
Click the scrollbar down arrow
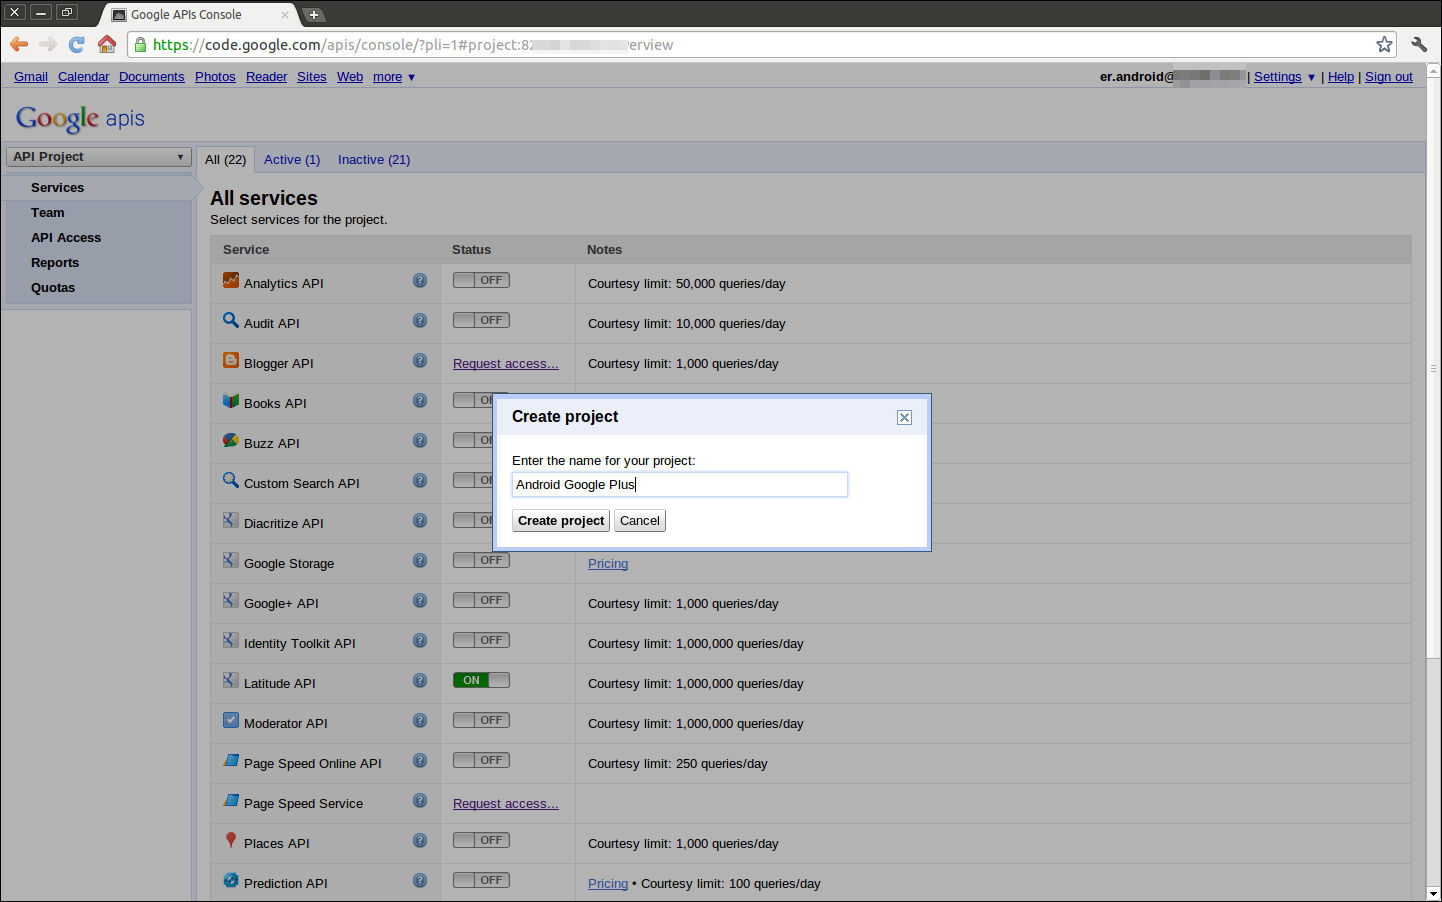[x=1434, y=894]
